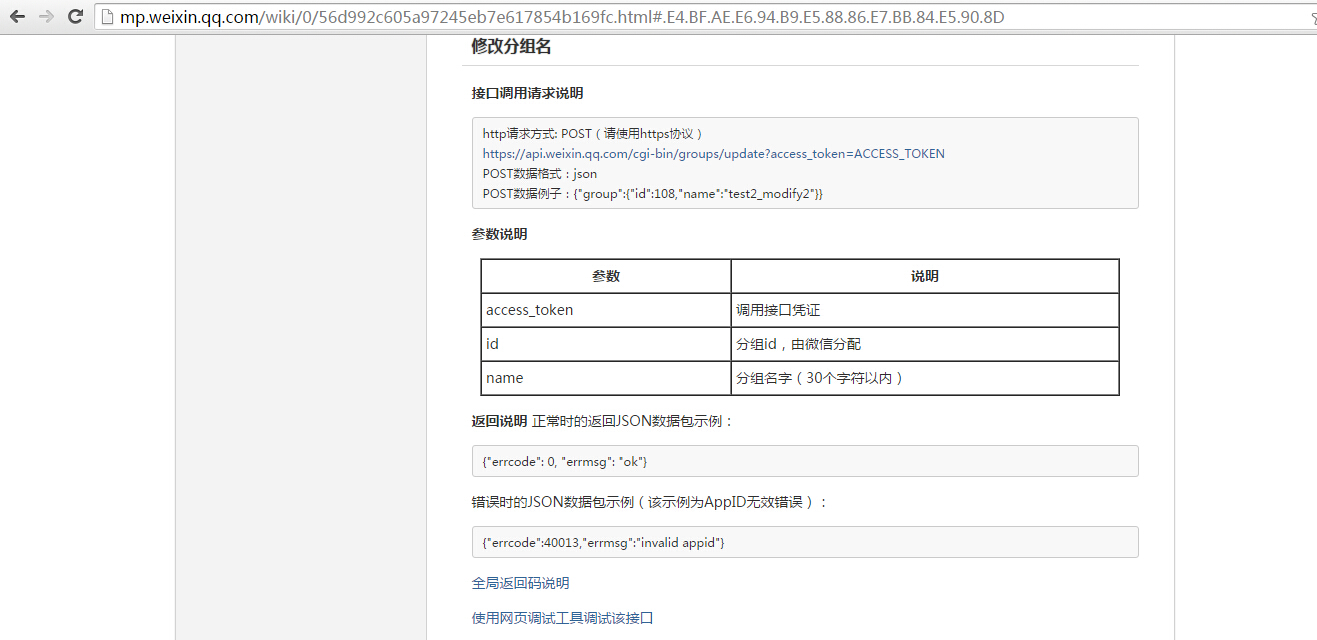
Task: Select the POST数据例子 JSON line
Action: point(652,194)
